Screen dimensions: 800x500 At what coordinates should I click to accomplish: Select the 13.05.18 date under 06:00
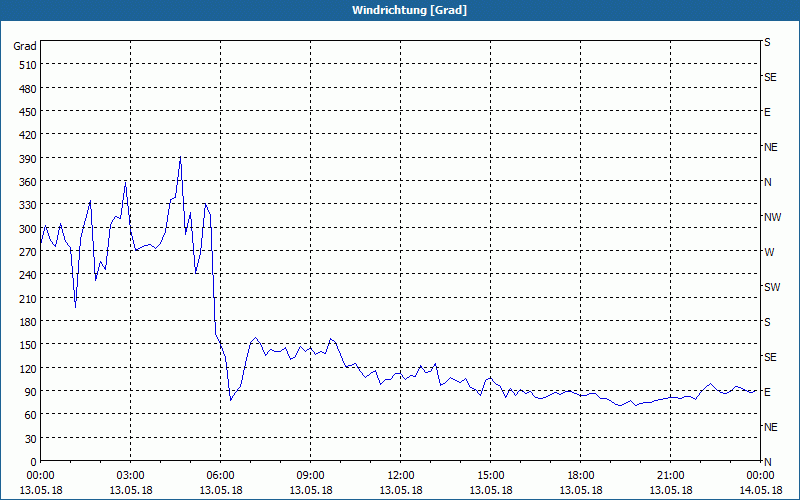click(220, 491)
